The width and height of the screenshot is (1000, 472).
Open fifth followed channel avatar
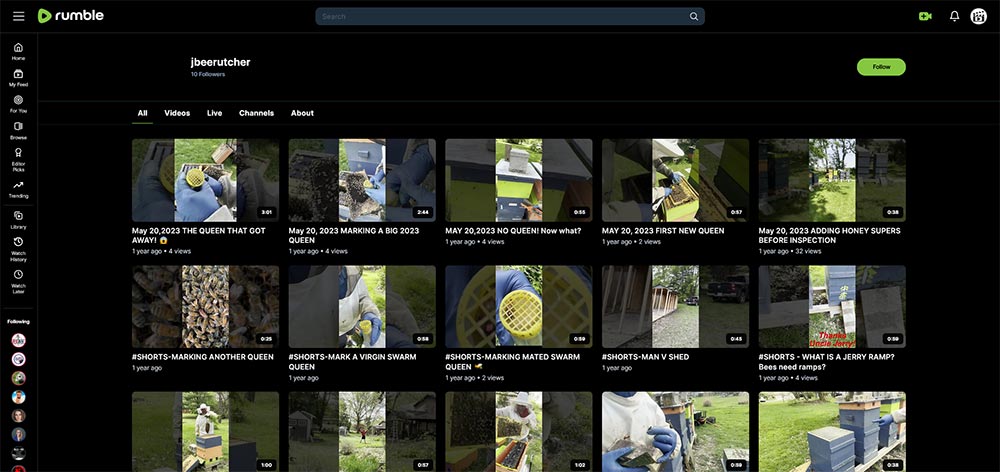[x=18, y=416]
